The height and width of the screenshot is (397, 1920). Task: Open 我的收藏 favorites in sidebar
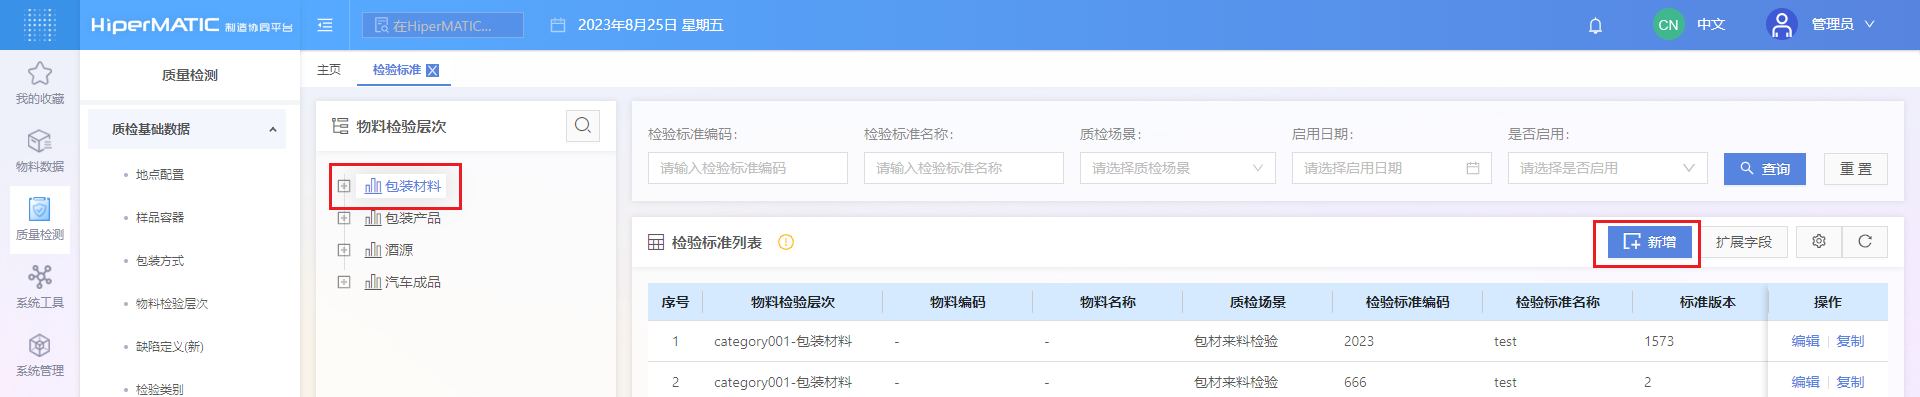point(40,83)
